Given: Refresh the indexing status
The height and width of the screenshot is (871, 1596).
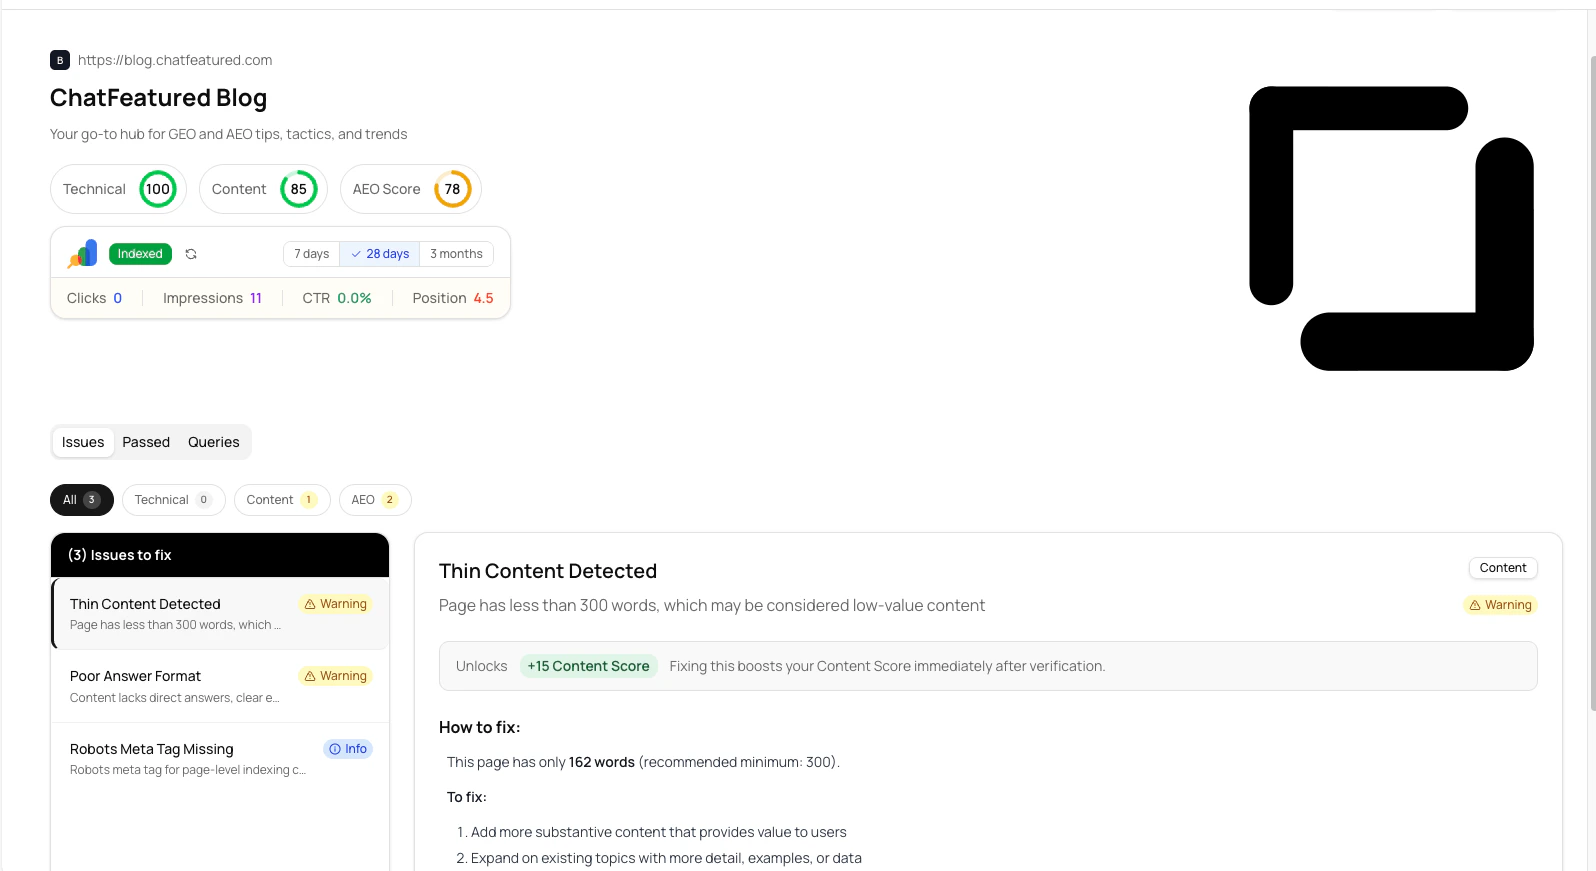Looking at the screenshot, I should point(191,254).
